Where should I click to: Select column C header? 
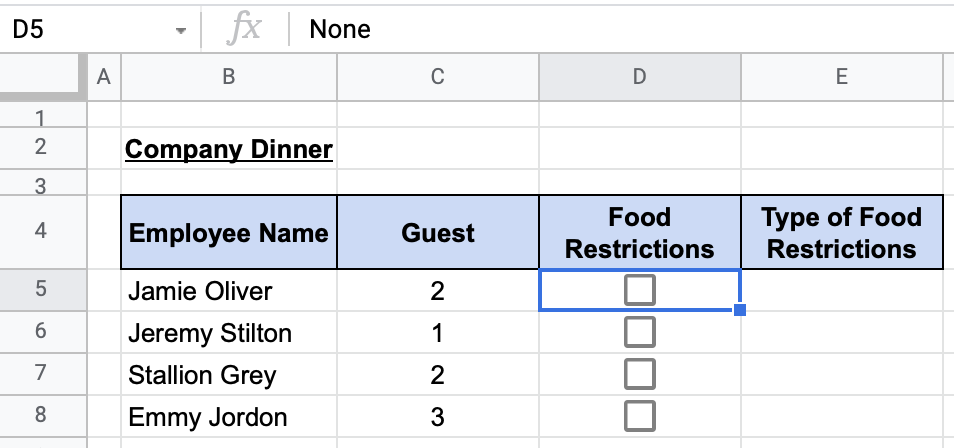point(437,76)
